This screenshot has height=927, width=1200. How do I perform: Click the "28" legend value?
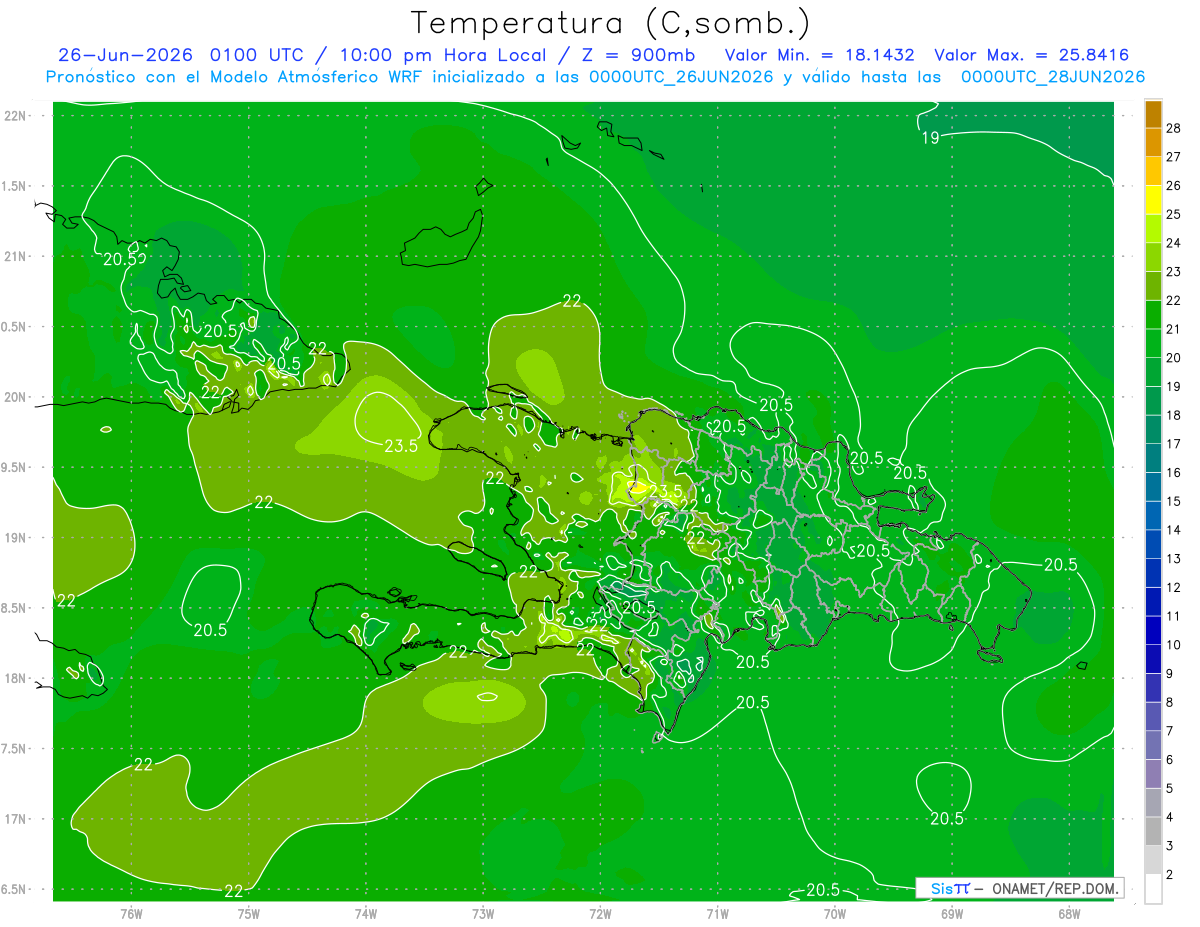[x=1173, y=128]
